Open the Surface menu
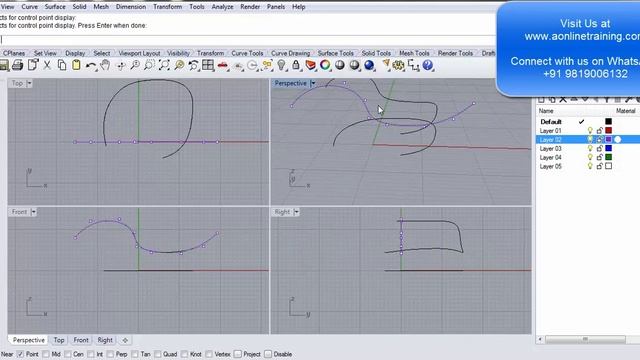The image size is (640, 360). coord(55,7)
